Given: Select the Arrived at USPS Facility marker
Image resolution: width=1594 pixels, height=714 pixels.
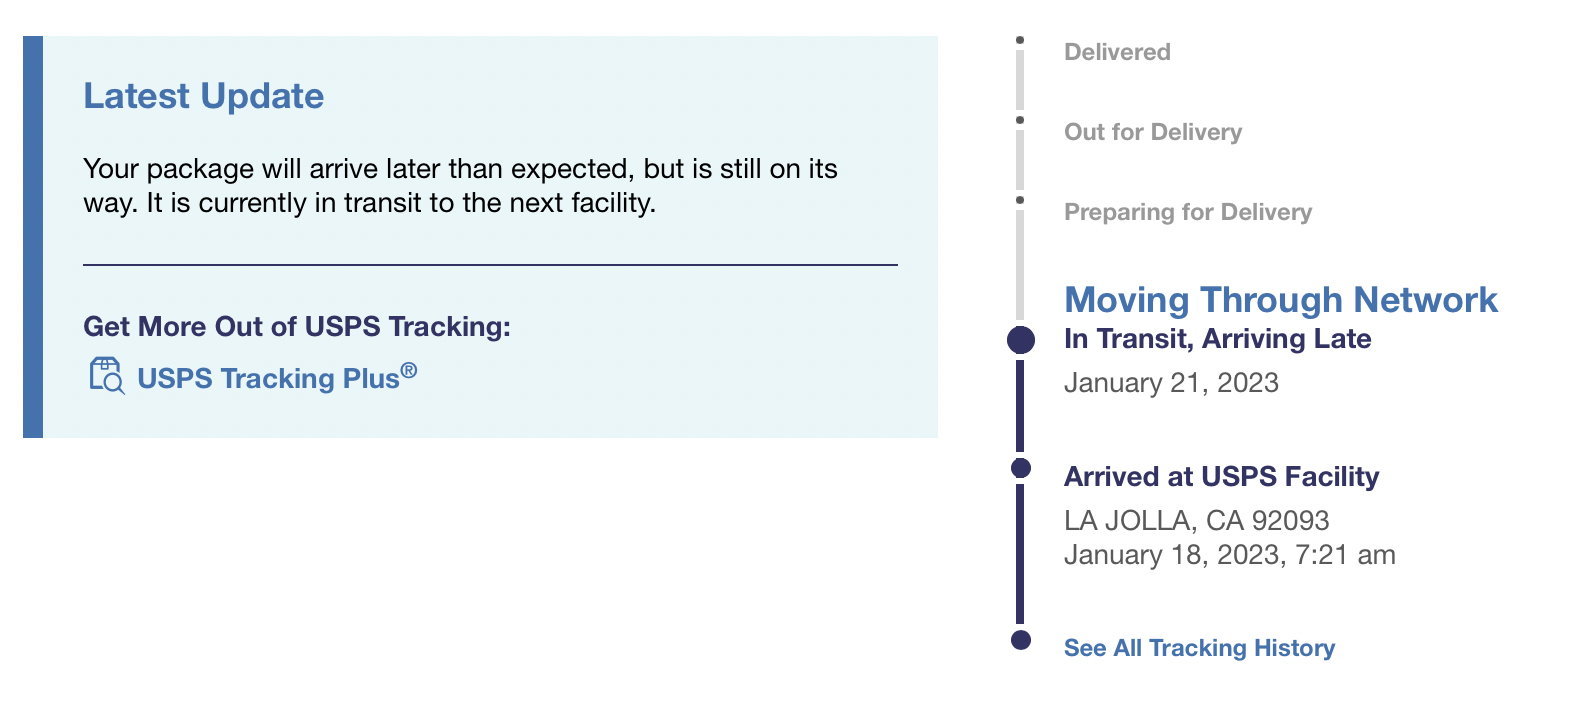Looking at the screenshot, I should (1021, 468).
